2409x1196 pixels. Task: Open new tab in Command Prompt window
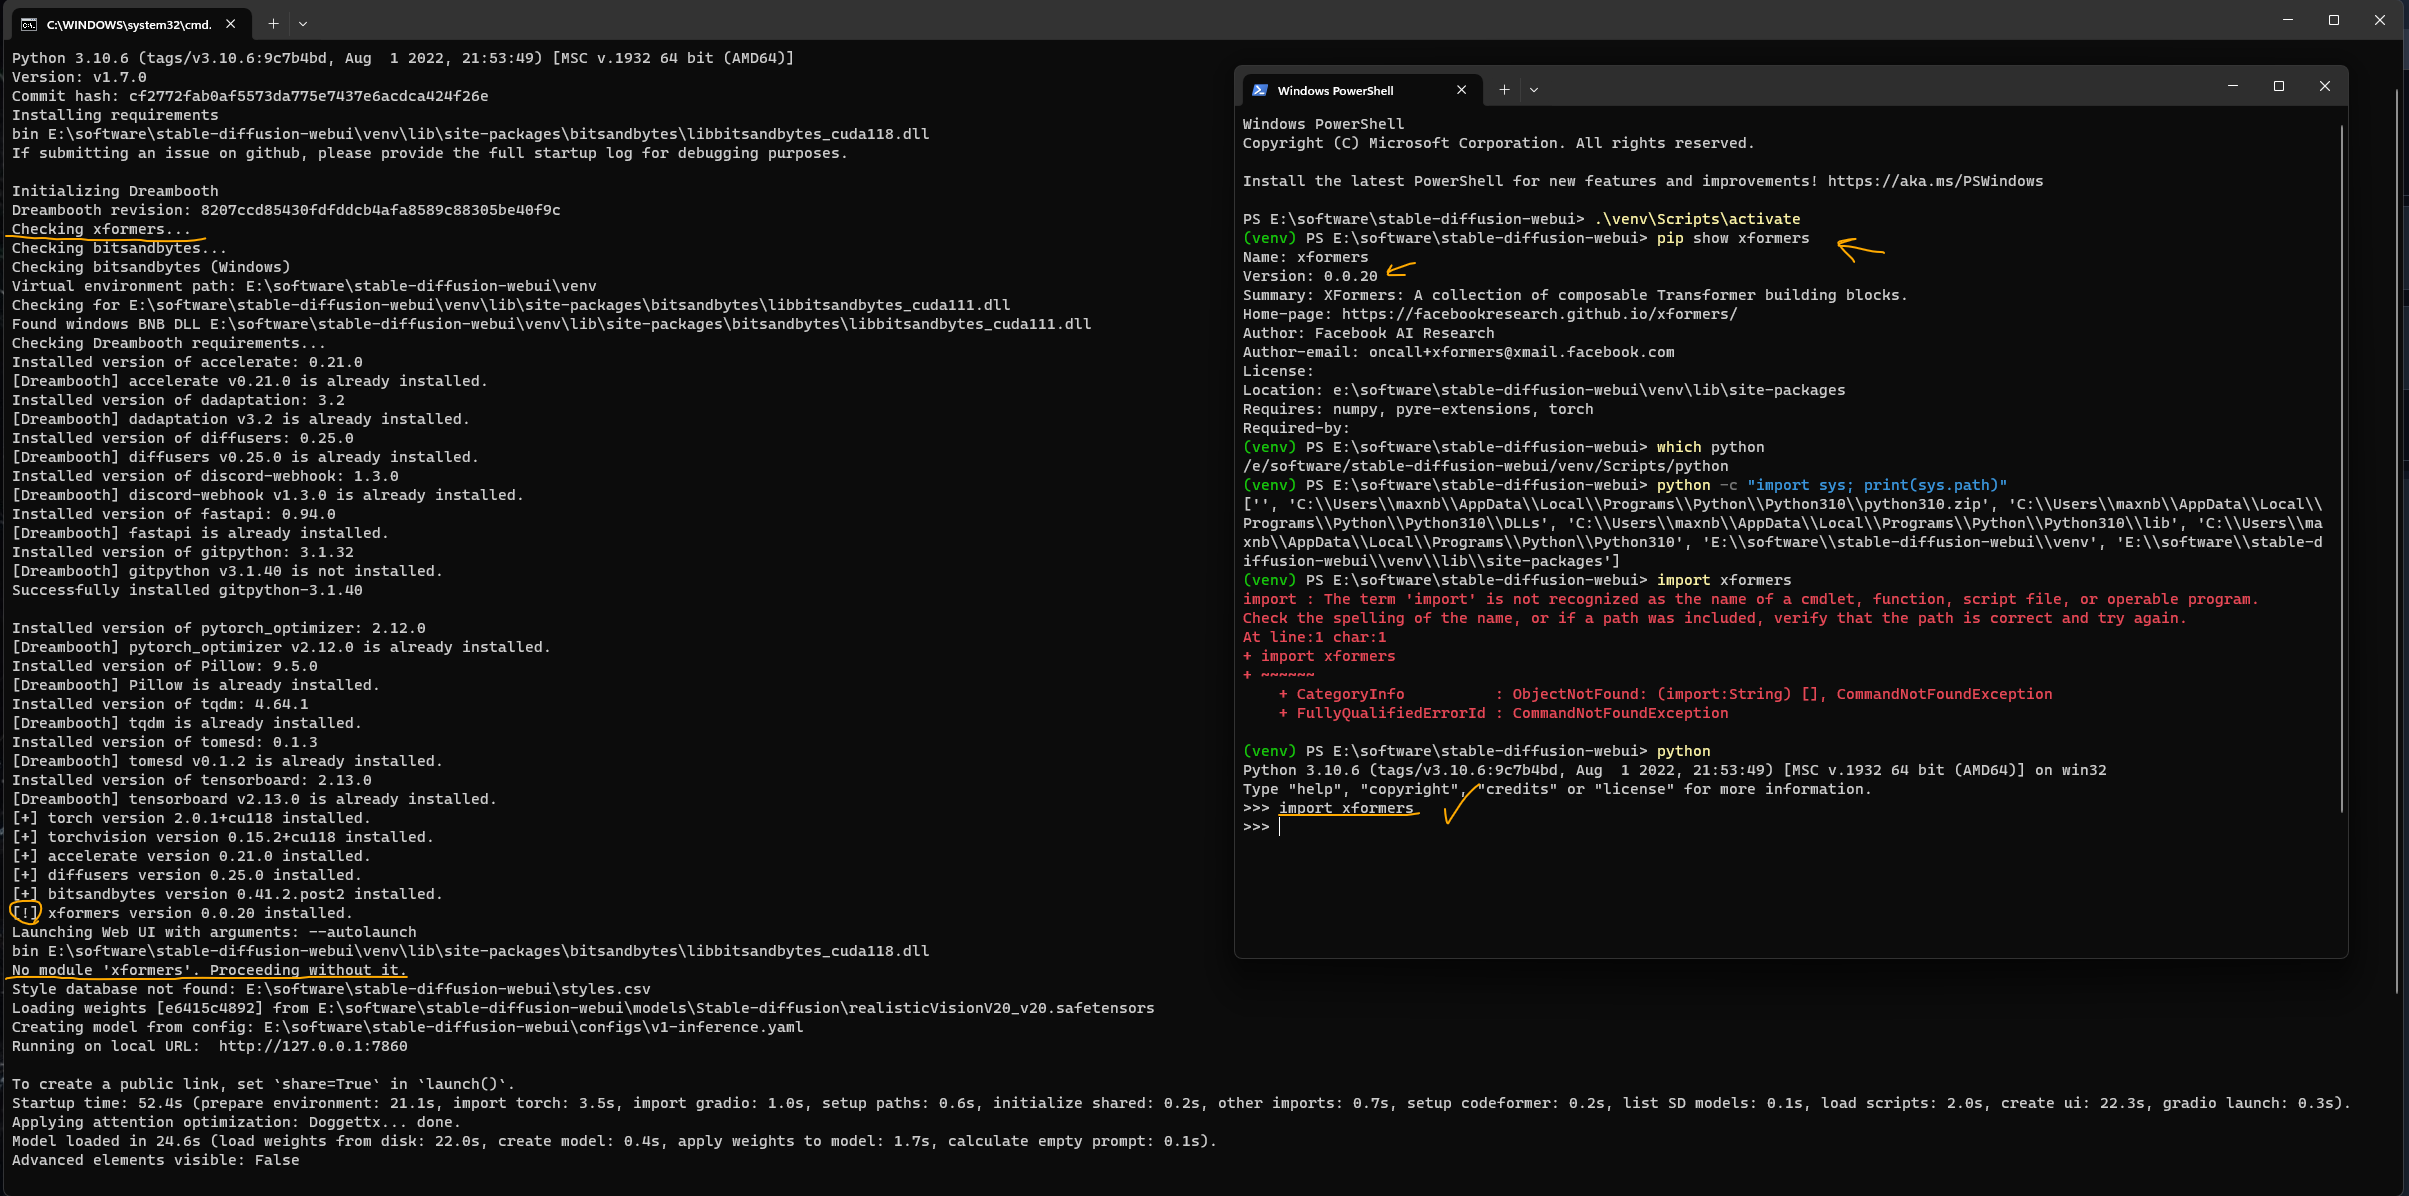point(273,23)
